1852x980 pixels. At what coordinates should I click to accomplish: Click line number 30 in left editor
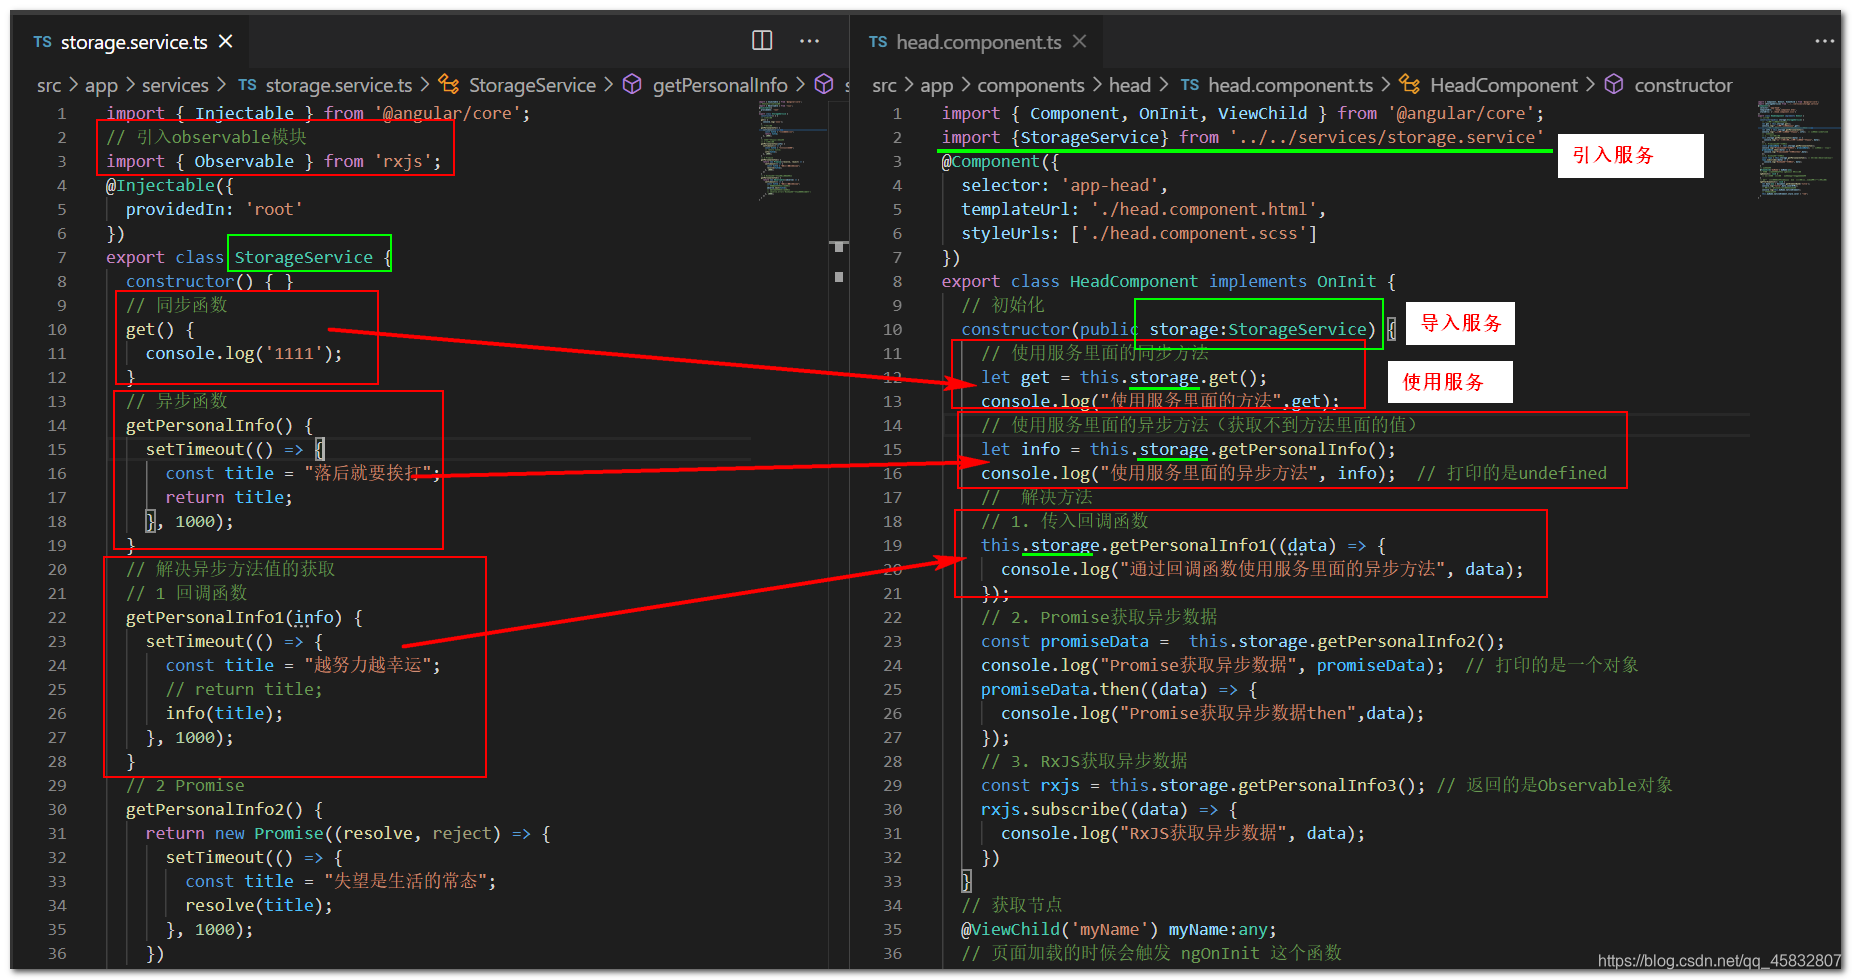point(57,809)
